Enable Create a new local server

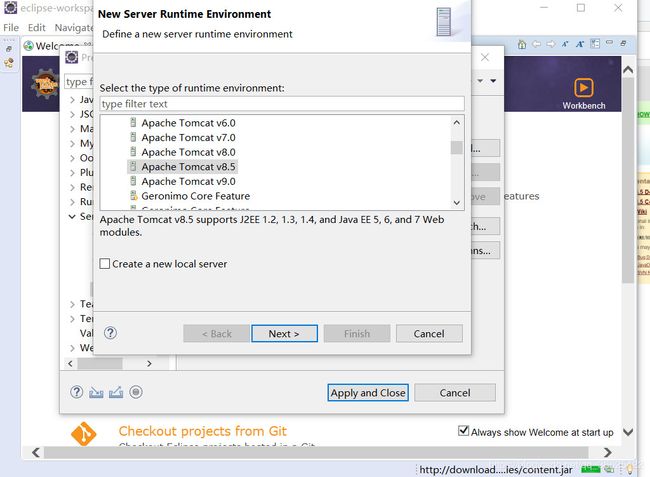coord(105,264)
